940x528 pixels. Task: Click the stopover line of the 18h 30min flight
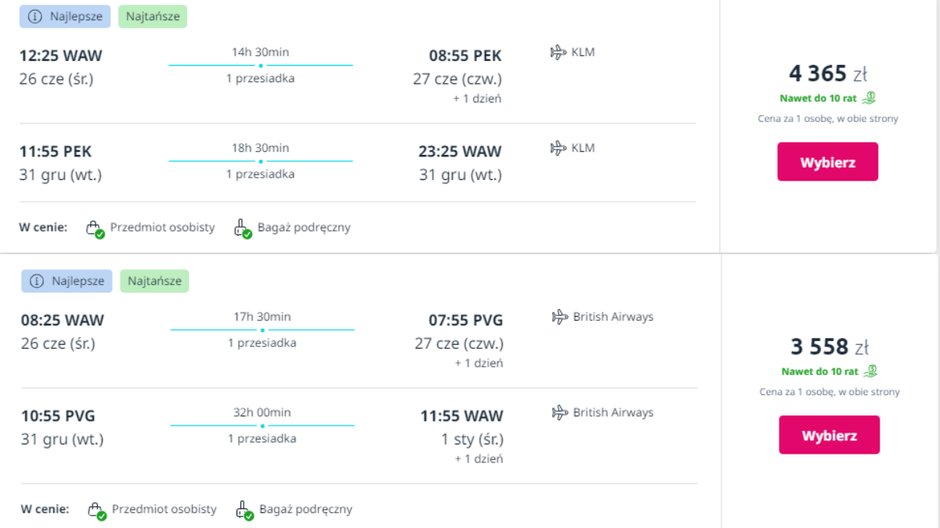[260, 161]
